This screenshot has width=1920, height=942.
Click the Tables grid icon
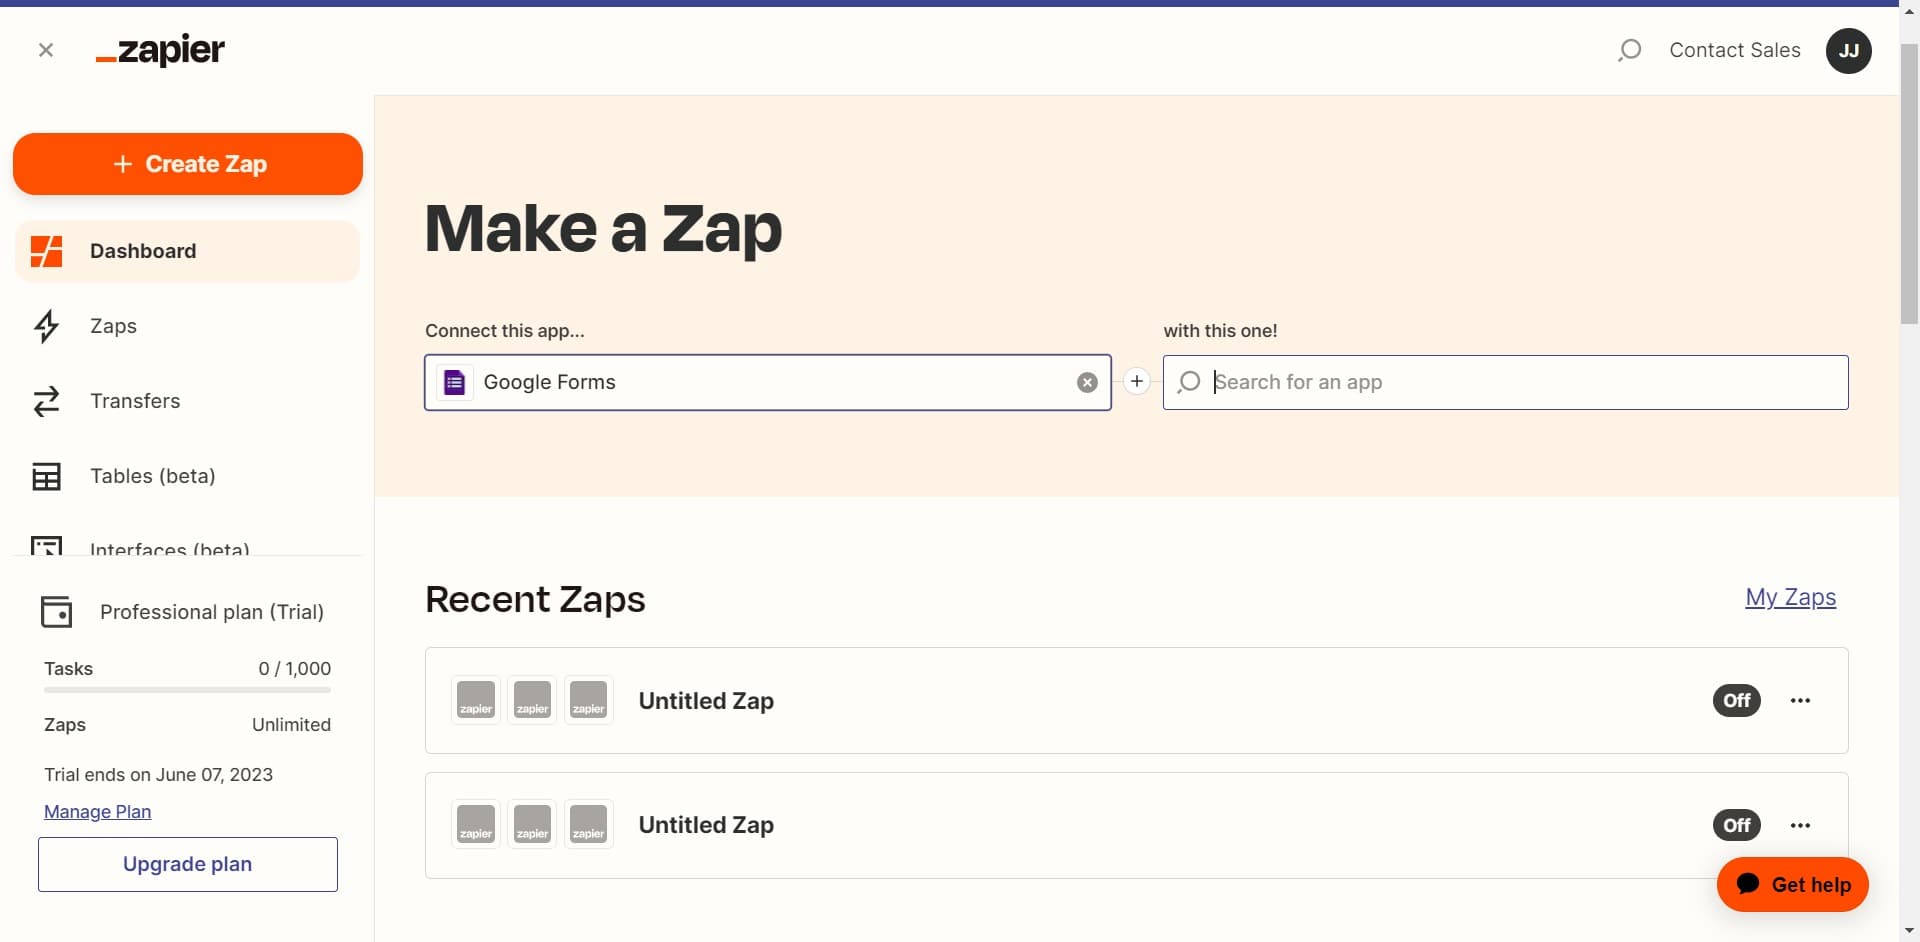[47, 476]
